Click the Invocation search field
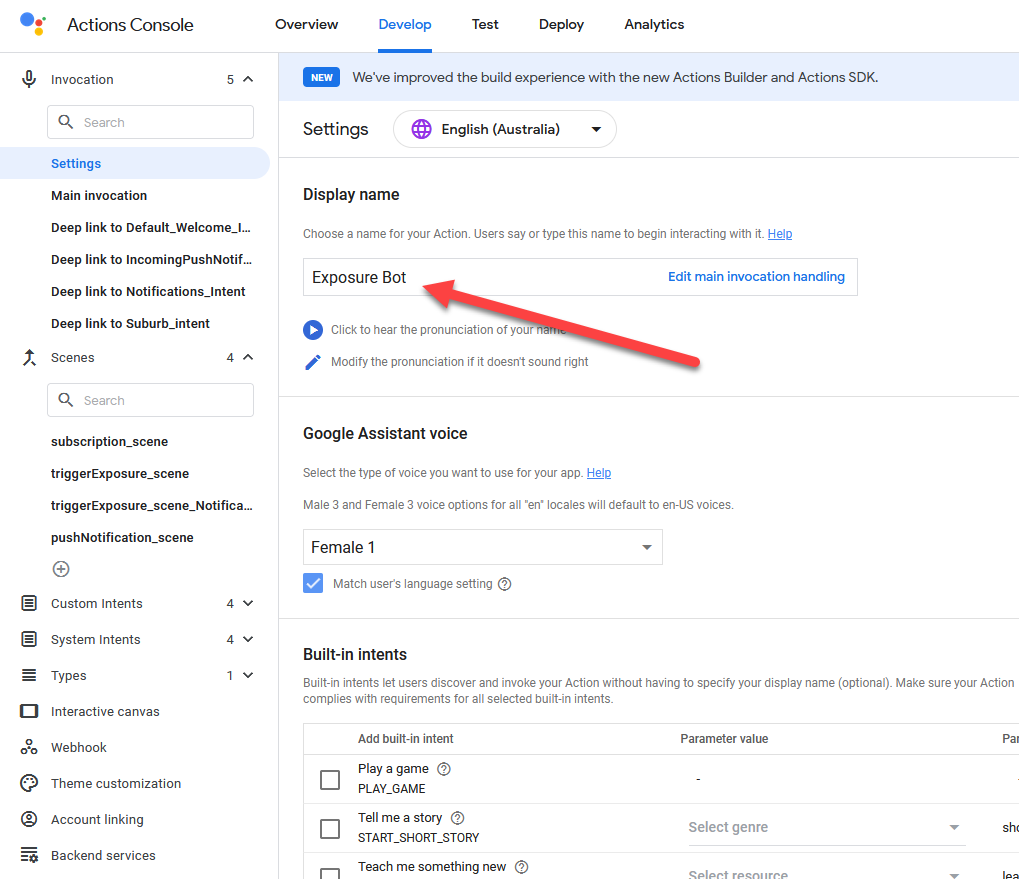The width and height of the screenshot is (1019, 879). [150, 123]
